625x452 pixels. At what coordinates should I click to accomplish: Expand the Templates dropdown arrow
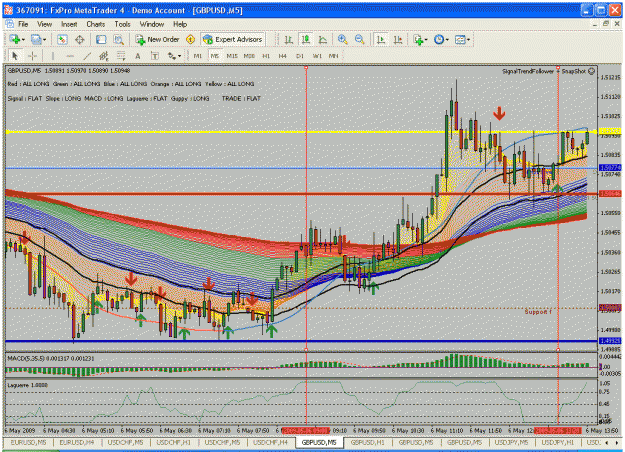(x=468, y=39)
